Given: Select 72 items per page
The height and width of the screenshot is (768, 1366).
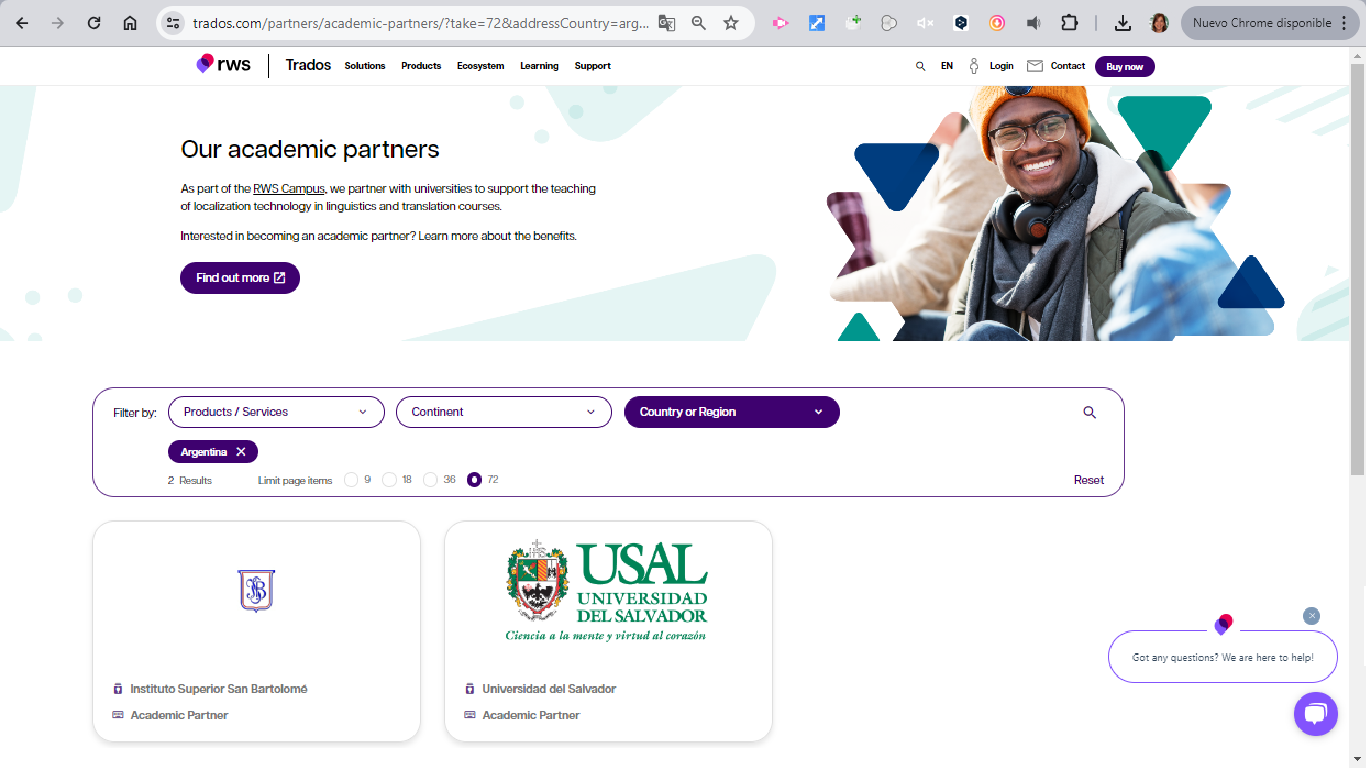Looking at the screenshot, I should (x=475, y=480).
